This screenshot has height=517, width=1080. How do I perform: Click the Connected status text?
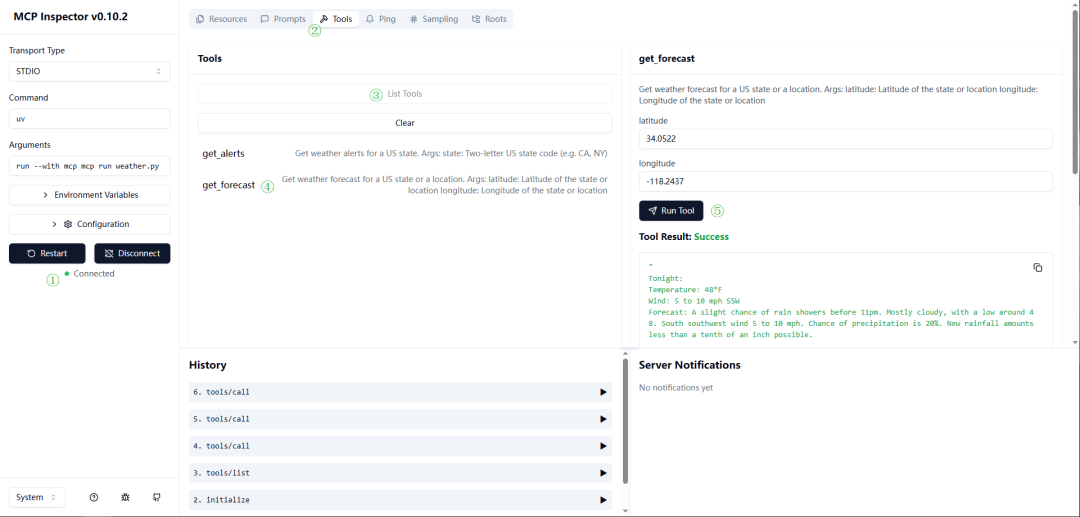(94, 273)
